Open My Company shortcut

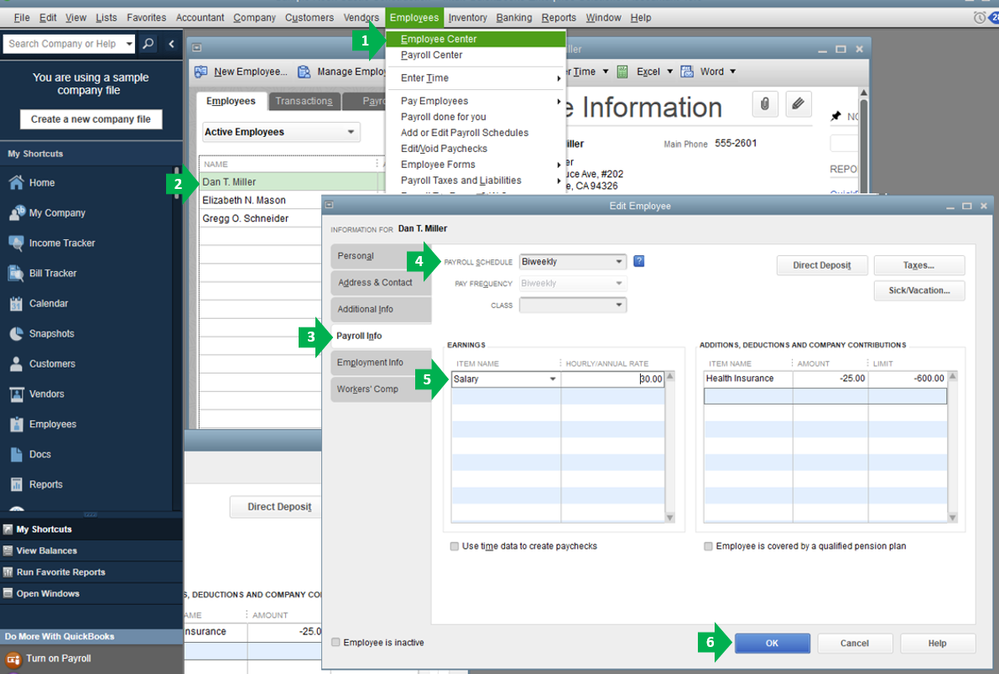pos(57,213)
